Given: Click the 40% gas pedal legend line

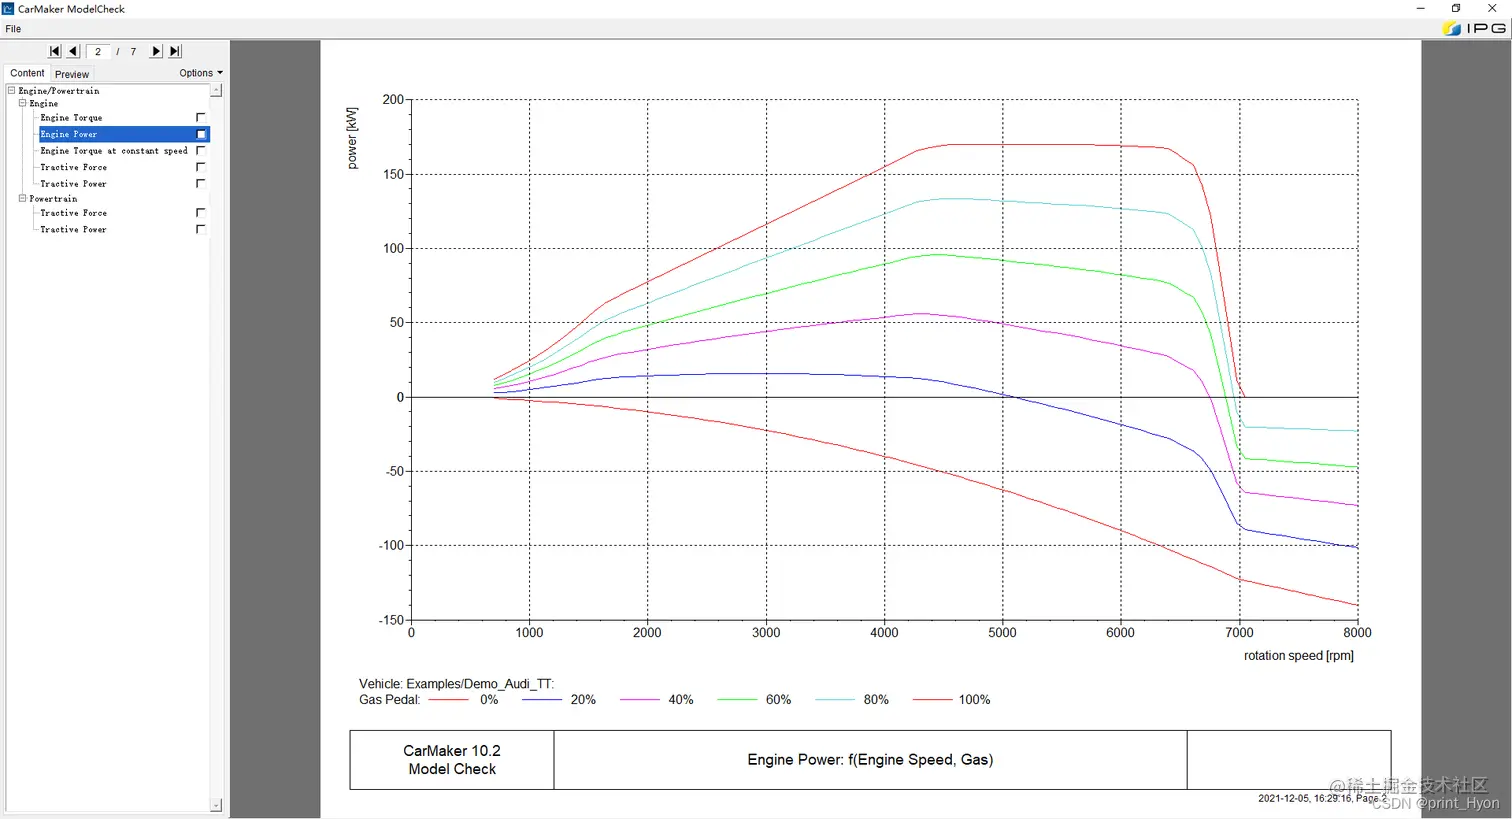Looking at the screenshot, I should tap(639, 700).
